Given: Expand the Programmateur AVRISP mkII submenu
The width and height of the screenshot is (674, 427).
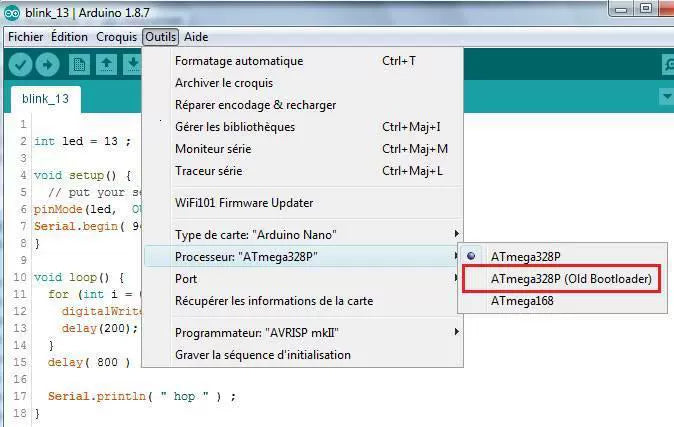Looking at the screenshot, I should pyautogui.click(x=303, y=333).
